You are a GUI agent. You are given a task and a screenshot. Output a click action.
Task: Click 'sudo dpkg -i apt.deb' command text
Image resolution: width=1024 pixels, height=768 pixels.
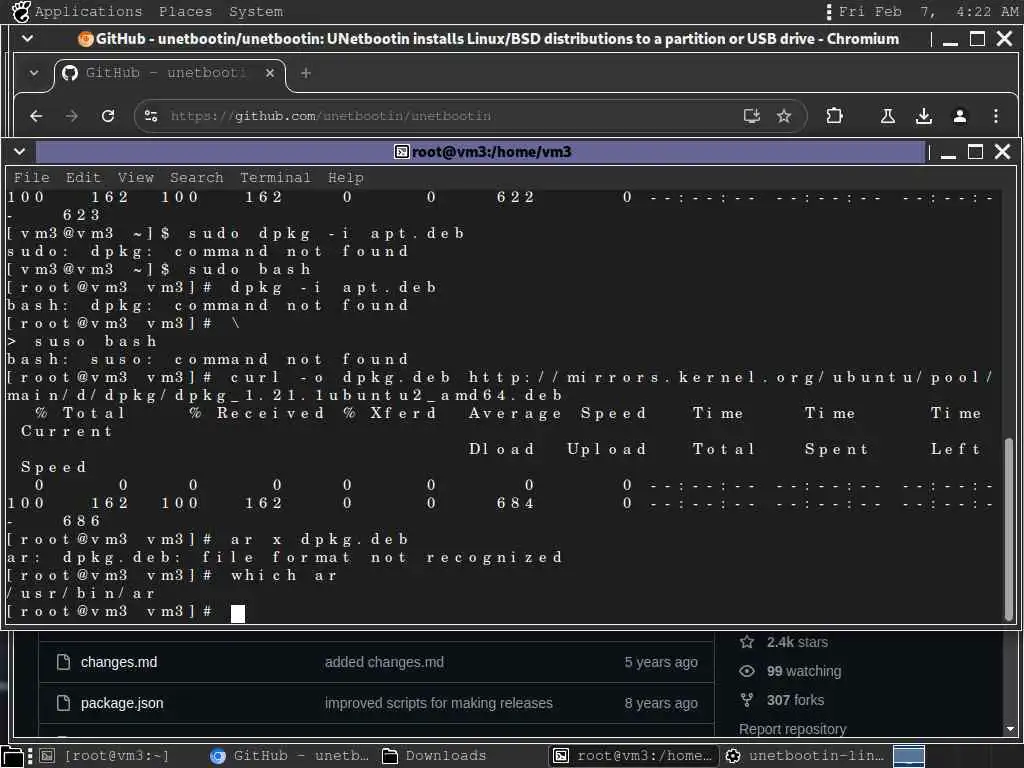point(326,234)
